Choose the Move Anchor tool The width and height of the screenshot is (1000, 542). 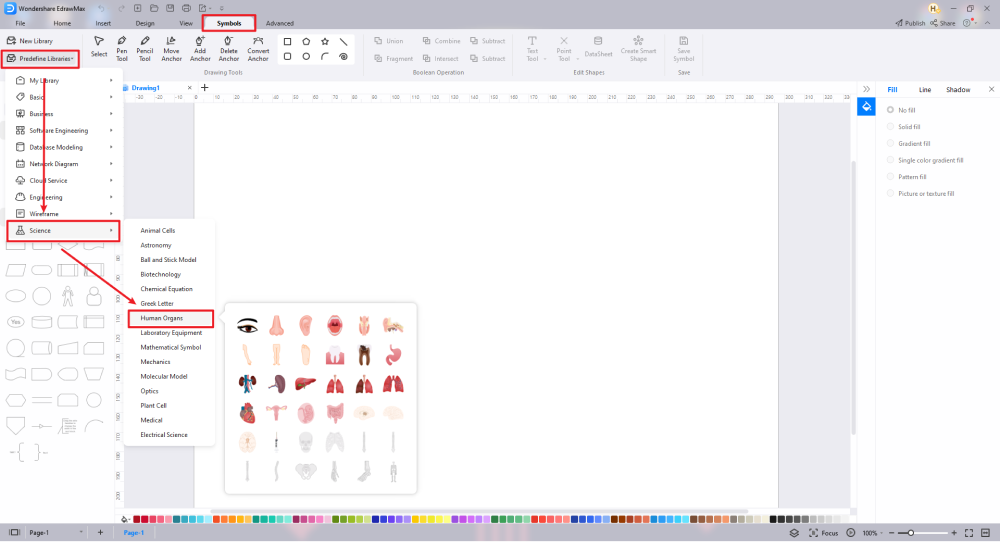171,48
